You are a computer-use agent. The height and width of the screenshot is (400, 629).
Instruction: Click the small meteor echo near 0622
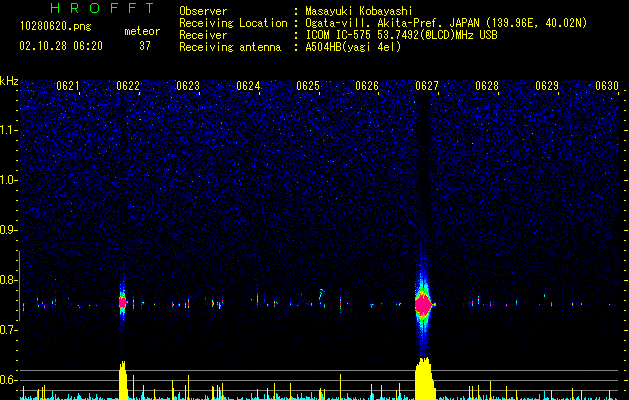(123, 302)
